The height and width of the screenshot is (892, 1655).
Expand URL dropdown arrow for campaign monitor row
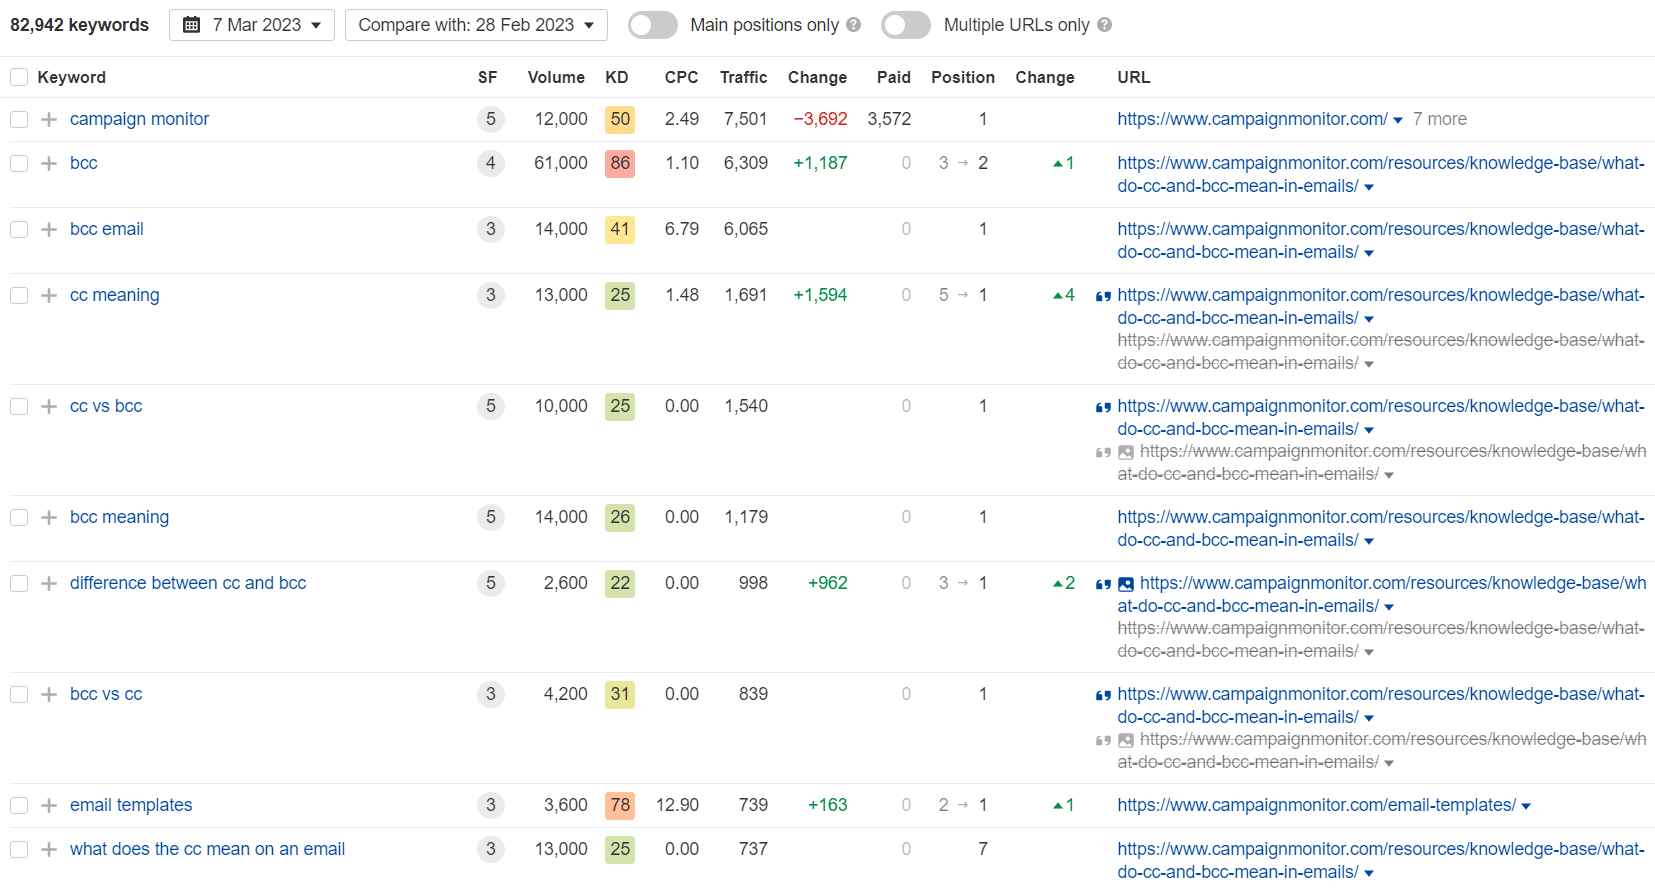(x=1398, y=120)
